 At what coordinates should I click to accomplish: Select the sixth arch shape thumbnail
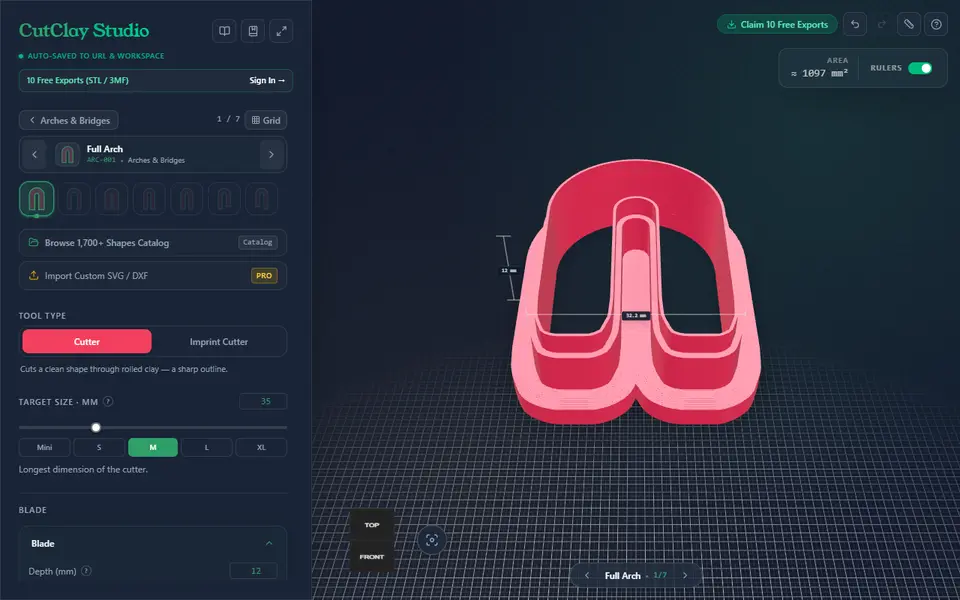(224, 199)
